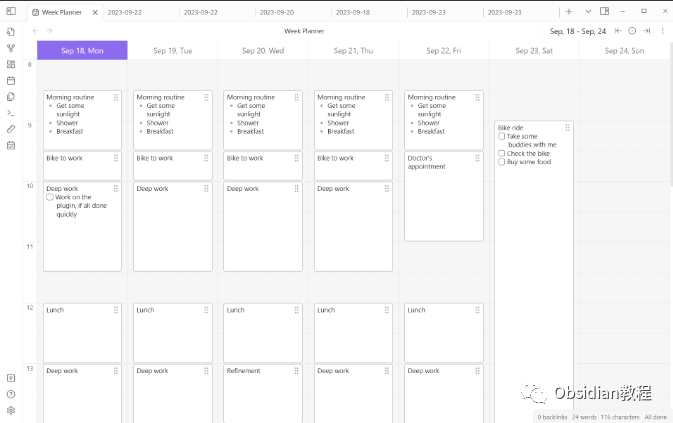Check 'Take some buddies with me' checkbox
Screen dimensions: 673x423
pos(501,136)
